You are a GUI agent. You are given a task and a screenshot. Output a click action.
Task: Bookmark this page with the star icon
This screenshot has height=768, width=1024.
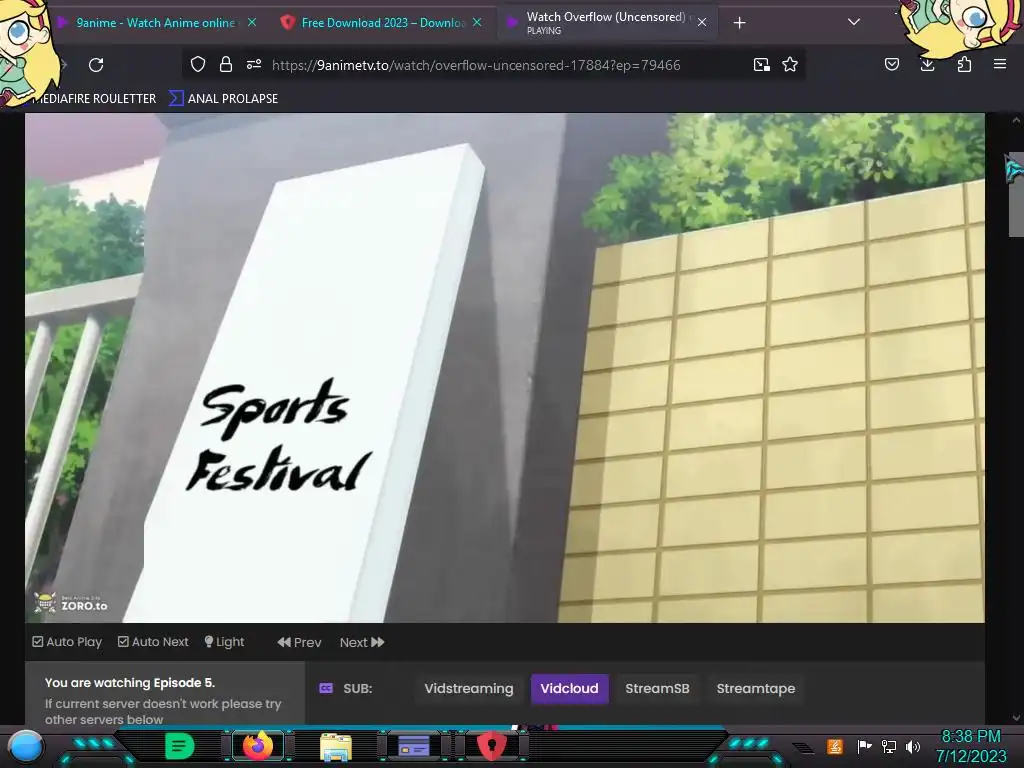[x=790, y=64]
